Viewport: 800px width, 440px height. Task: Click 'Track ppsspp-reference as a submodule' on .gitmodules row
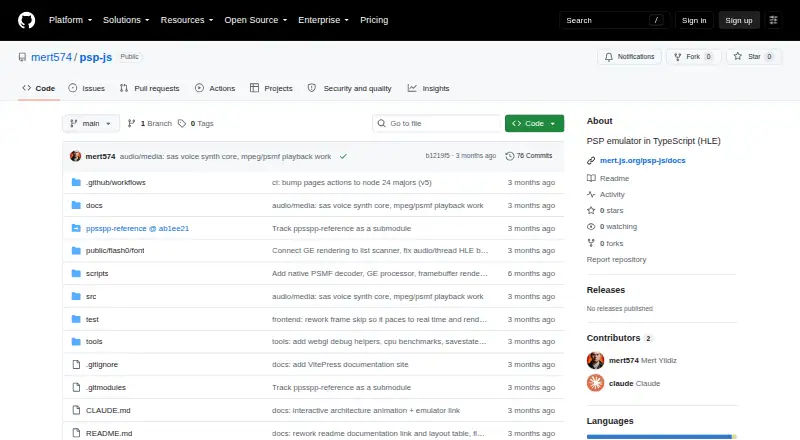click(x=341, y=387)
